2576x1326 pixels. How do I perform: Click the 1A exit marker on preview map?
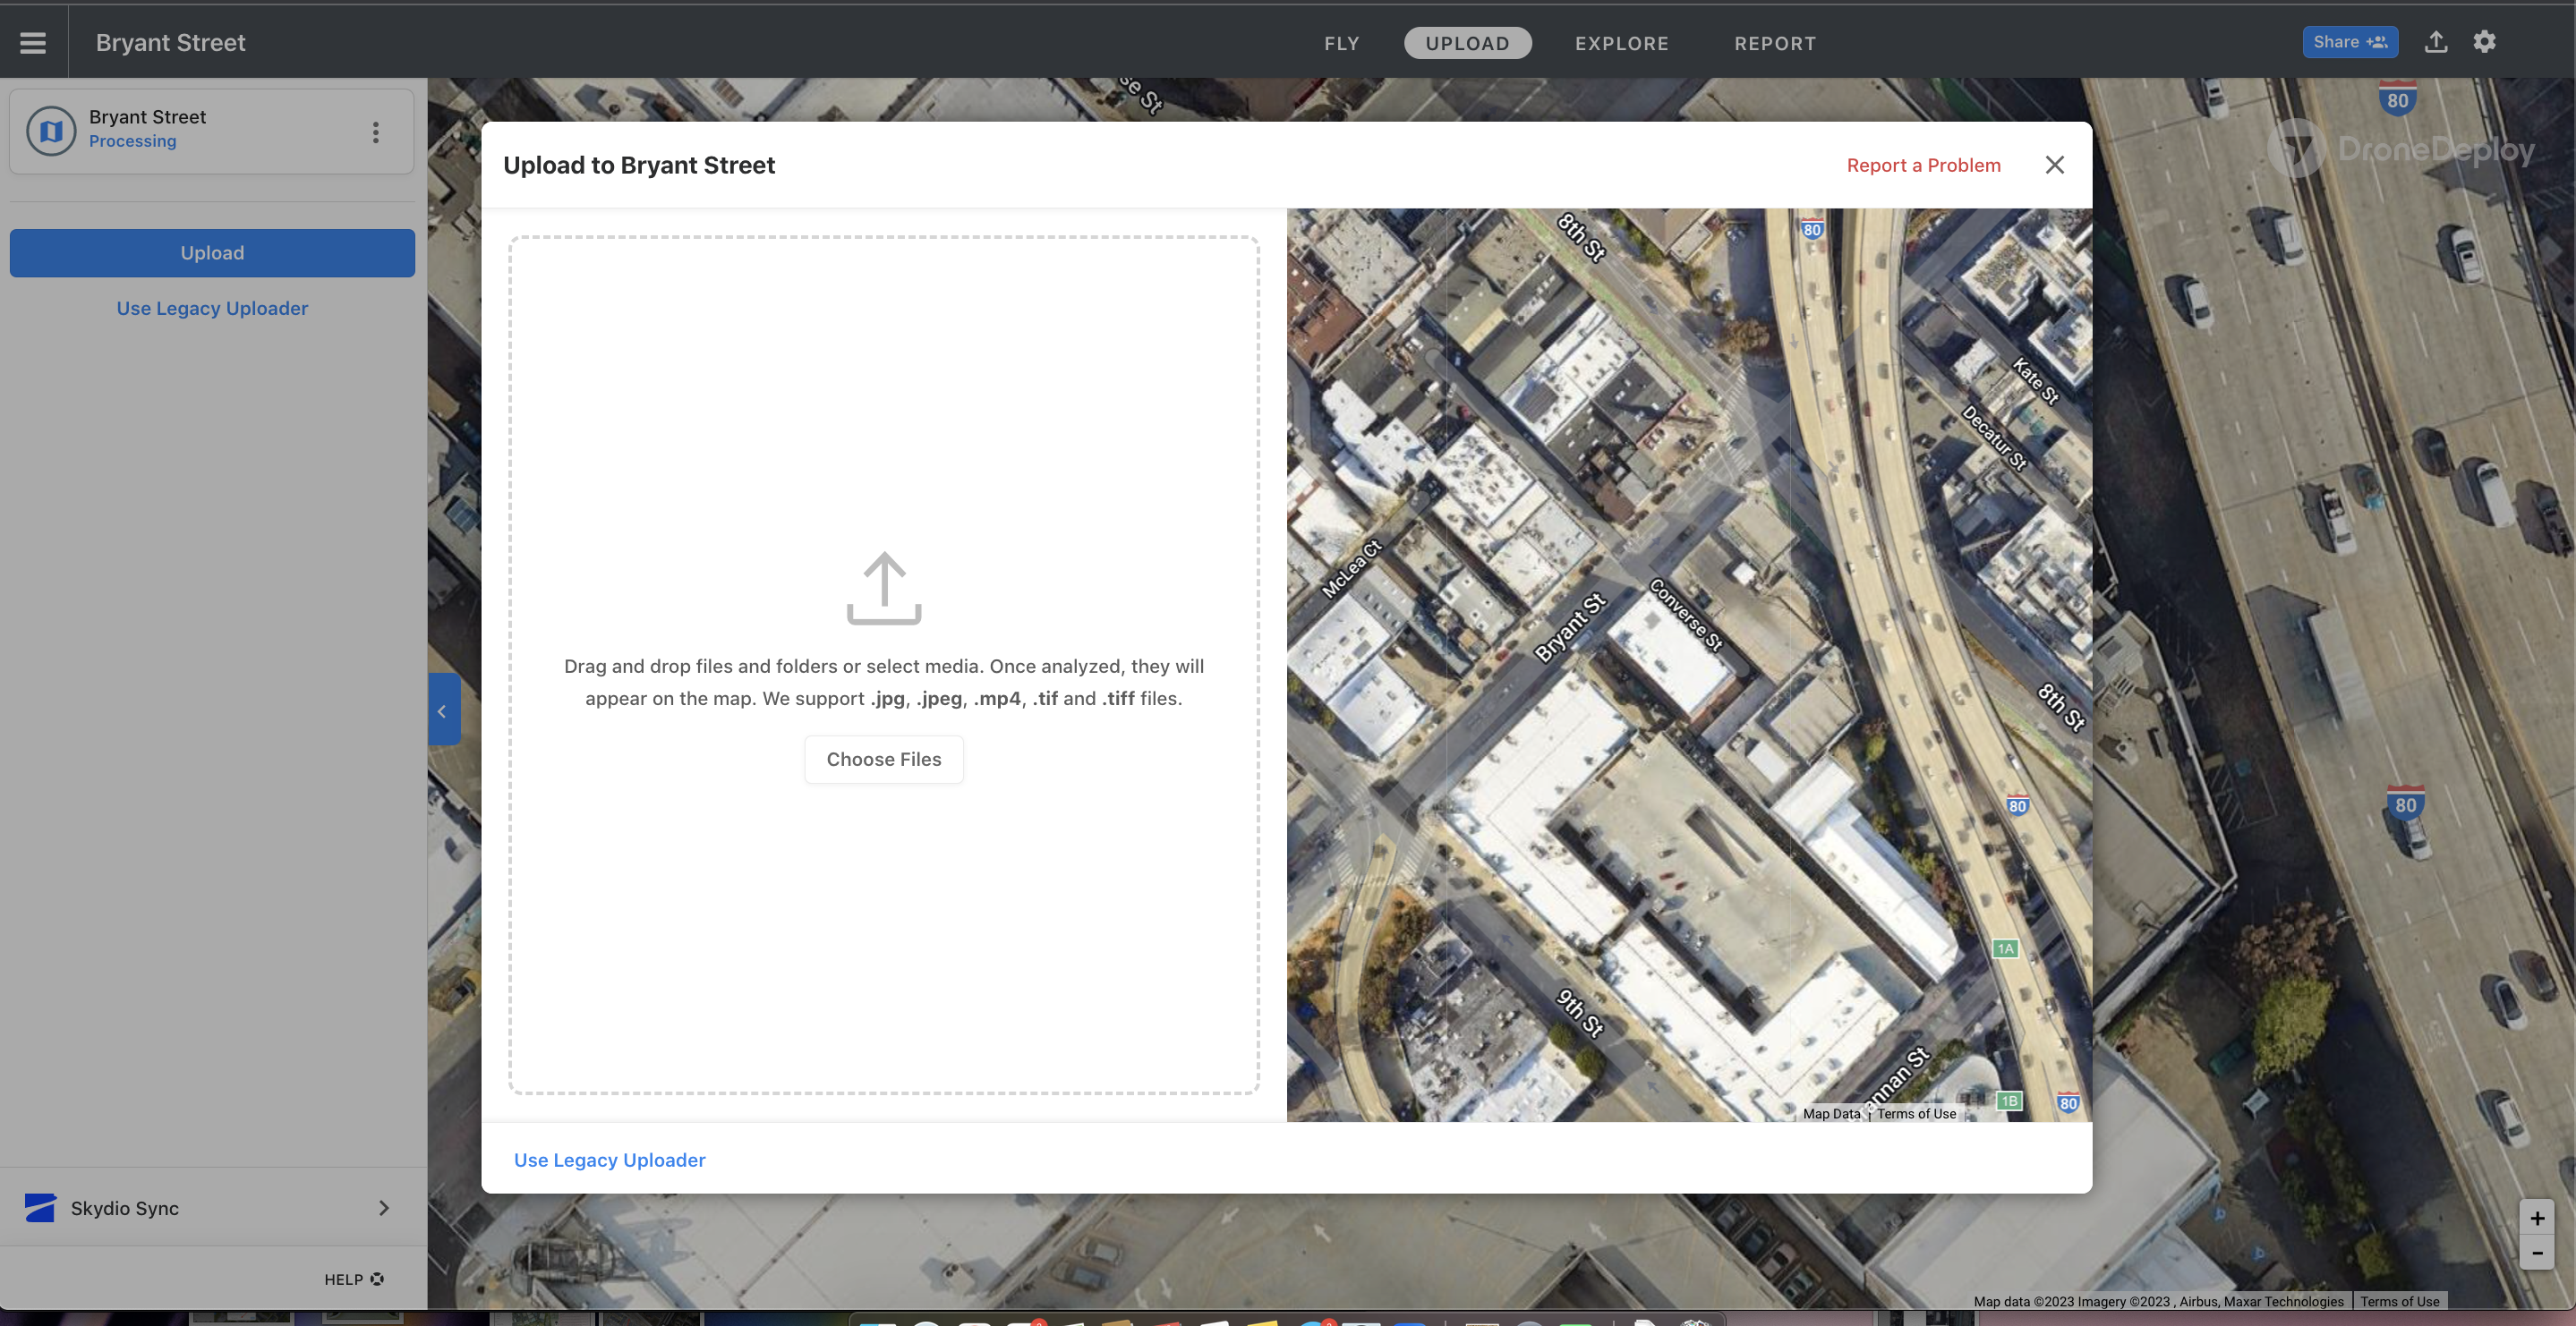coord(2005,948)
